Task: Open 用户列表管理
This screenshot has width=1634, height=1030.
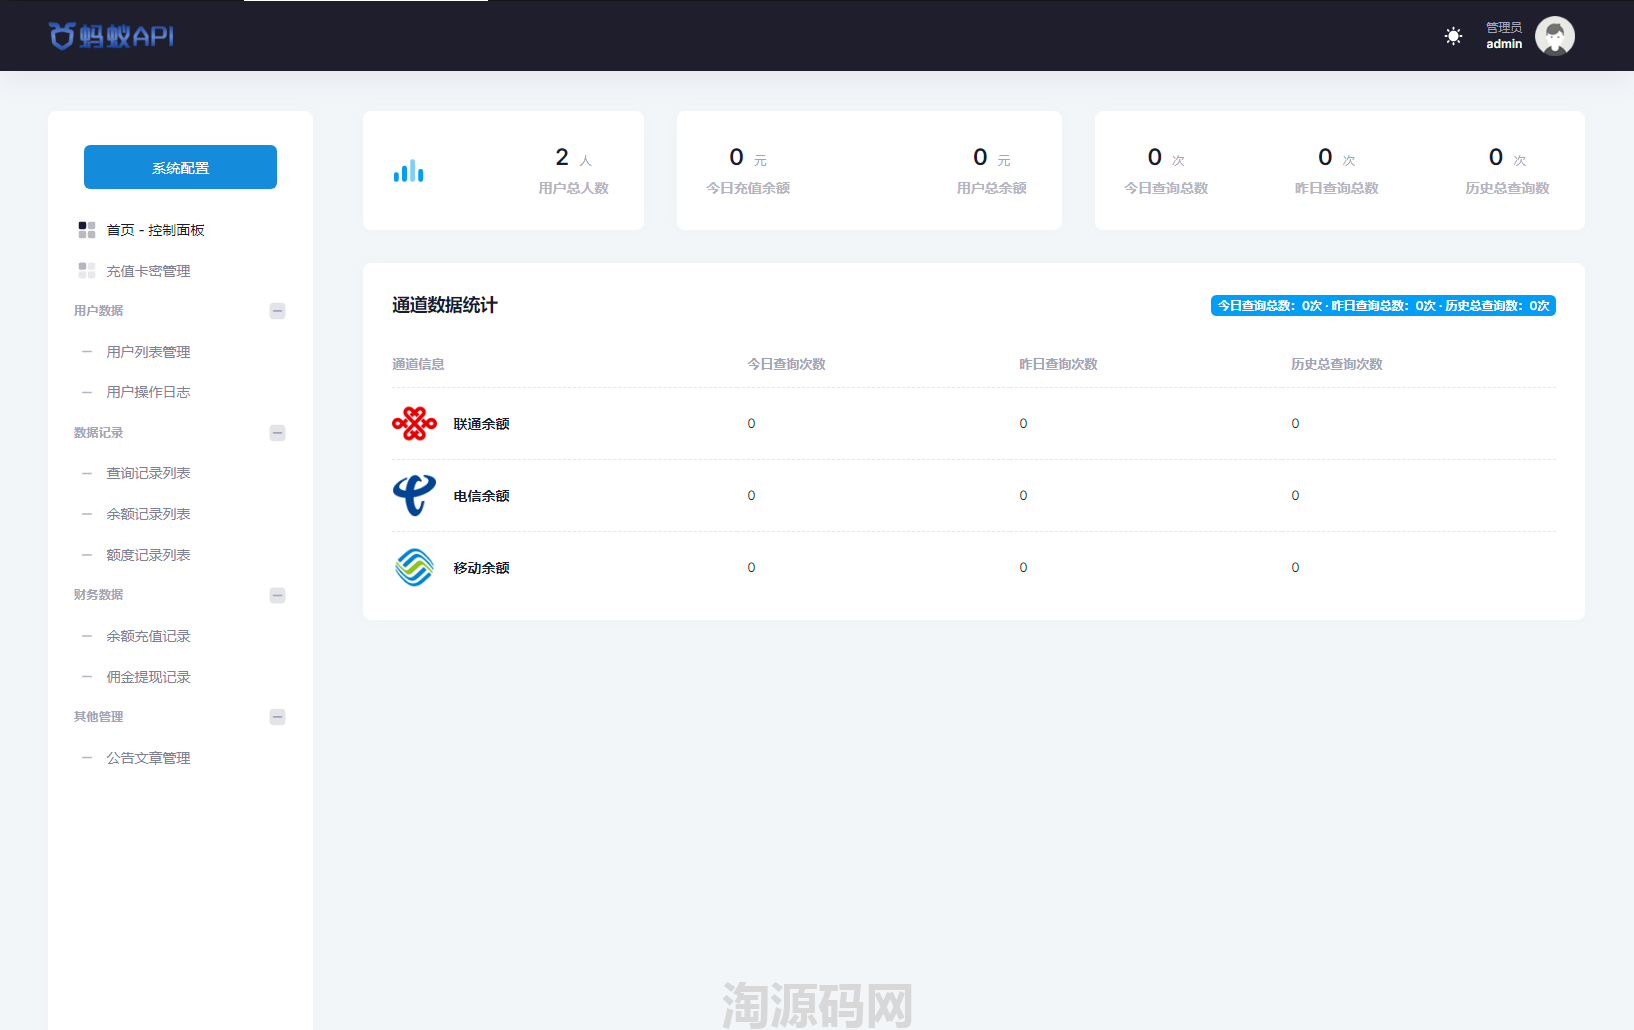Action: (x=148, y=352)
